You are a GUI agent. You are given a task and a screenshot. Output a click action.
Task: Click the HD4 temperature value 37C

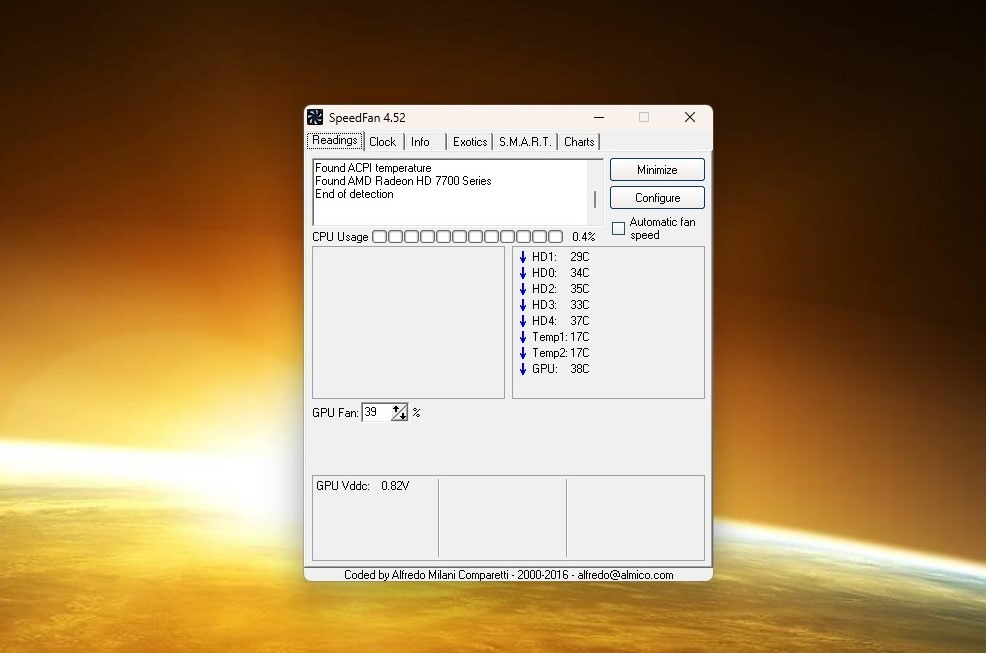point(580,321)
